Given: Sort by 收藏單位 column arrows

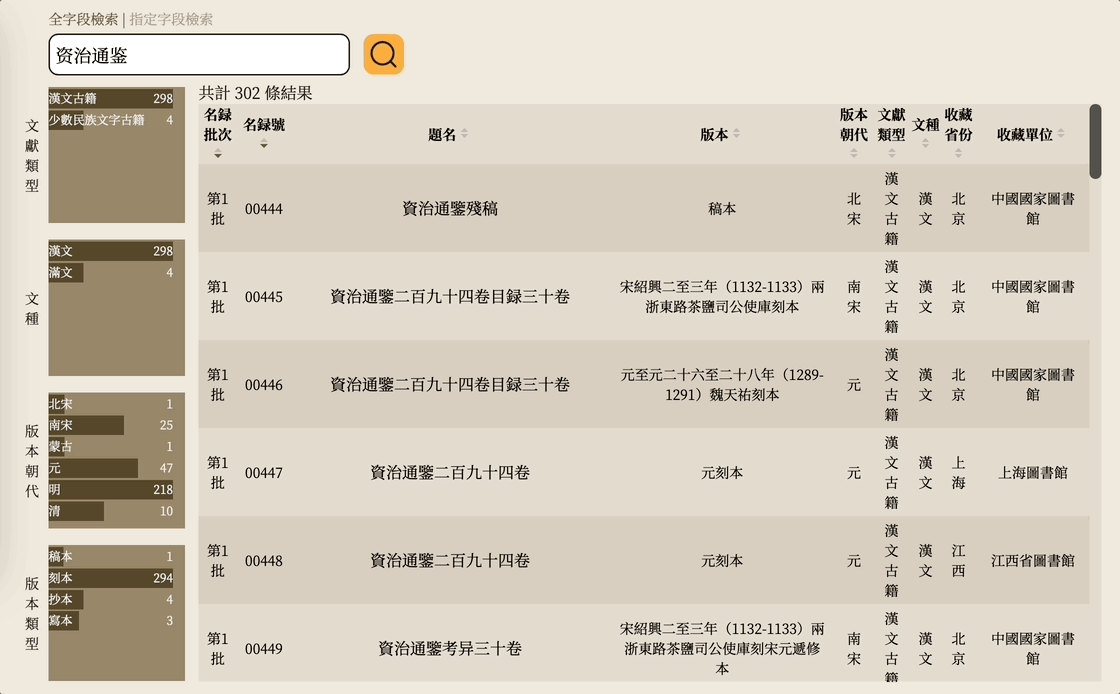Looking at the screenshot, I should [x=1060, y=134].
